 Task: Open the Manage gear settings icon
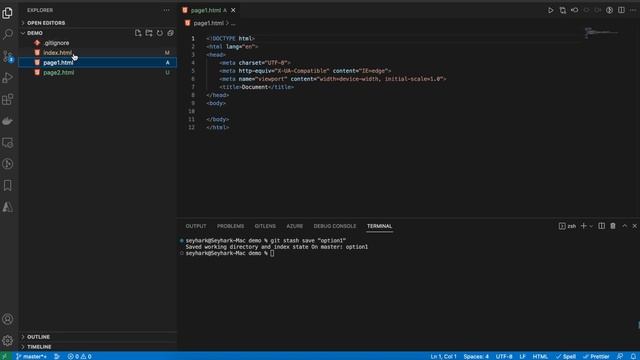[7, 340]
